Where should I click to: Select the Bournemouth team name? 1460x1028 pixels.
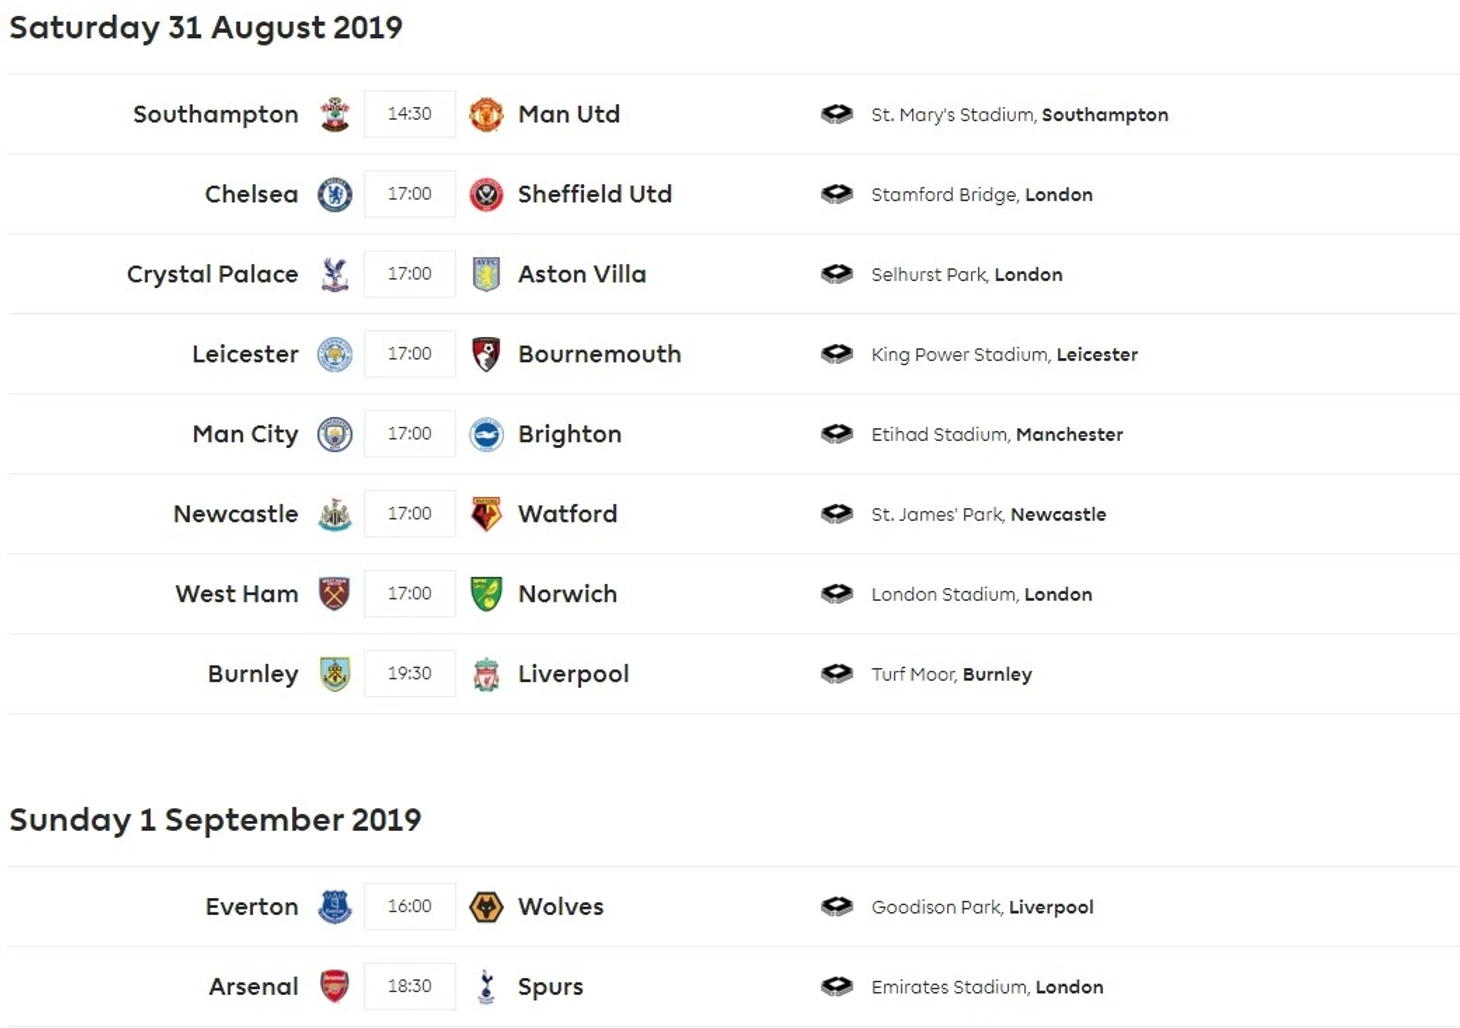tap(599, 354)
